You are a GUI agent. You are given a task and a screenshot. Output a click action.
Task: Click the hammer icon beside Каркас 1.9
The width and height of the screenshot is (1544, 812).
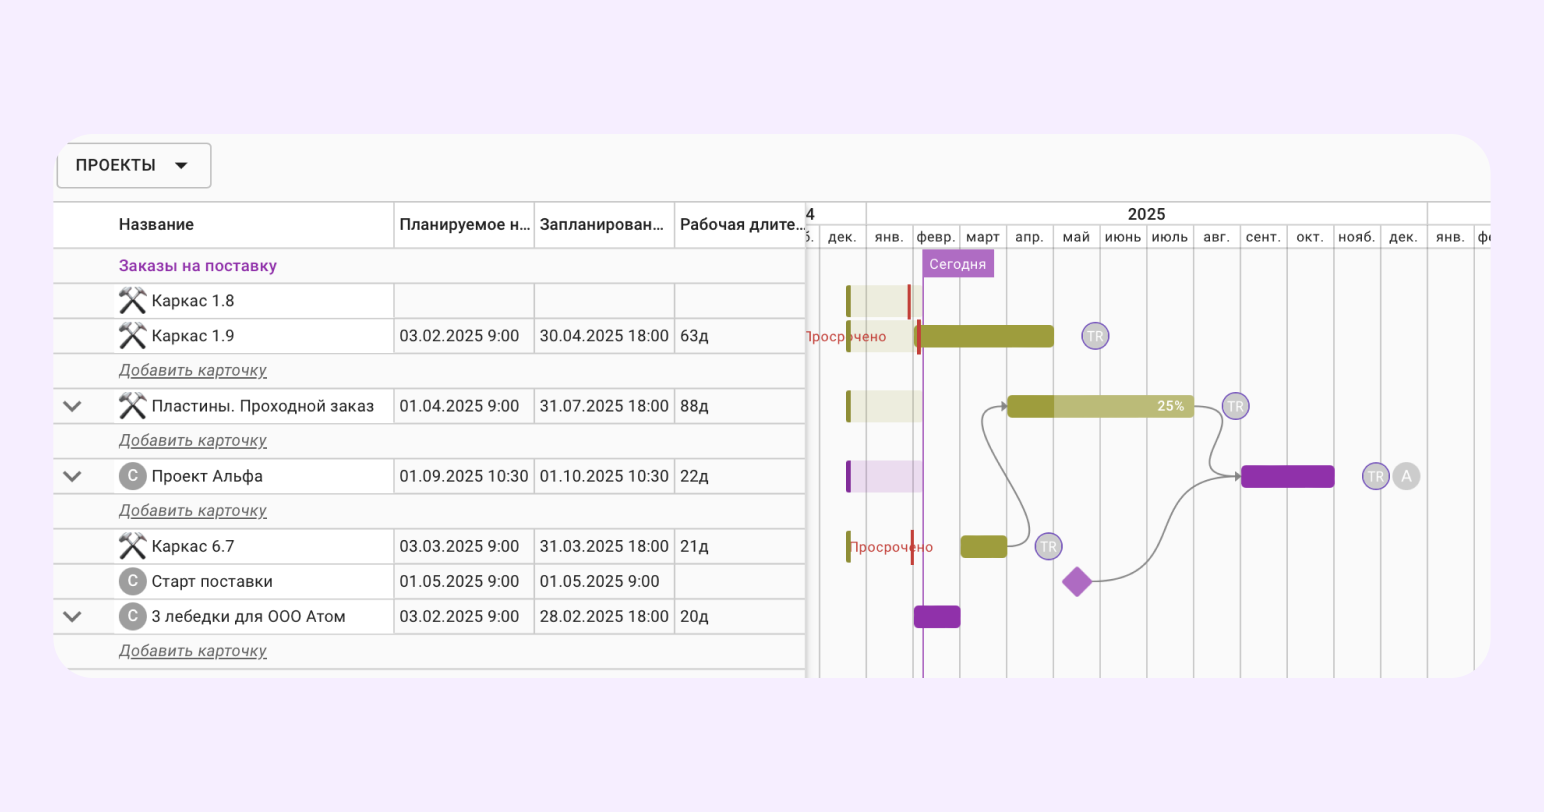coord(132,336)
